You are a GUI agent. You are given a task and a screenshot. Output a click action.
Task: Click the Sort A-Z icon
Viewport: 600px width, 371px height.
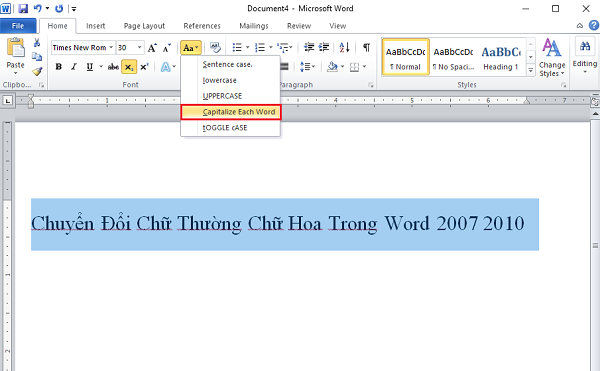pyautogui.click(x=344, y=47)
